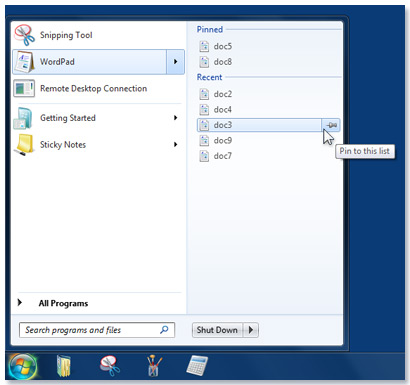Select the Sticky Notes label
Screen dimensions: 410x385
click(63, 145)
